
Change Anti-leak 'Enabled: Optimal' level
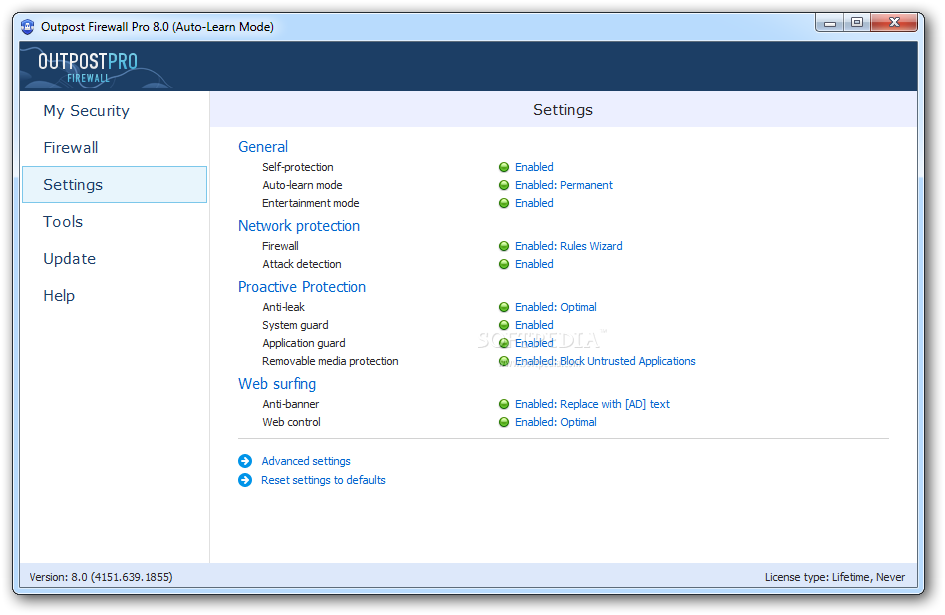(x=556, y=307)
